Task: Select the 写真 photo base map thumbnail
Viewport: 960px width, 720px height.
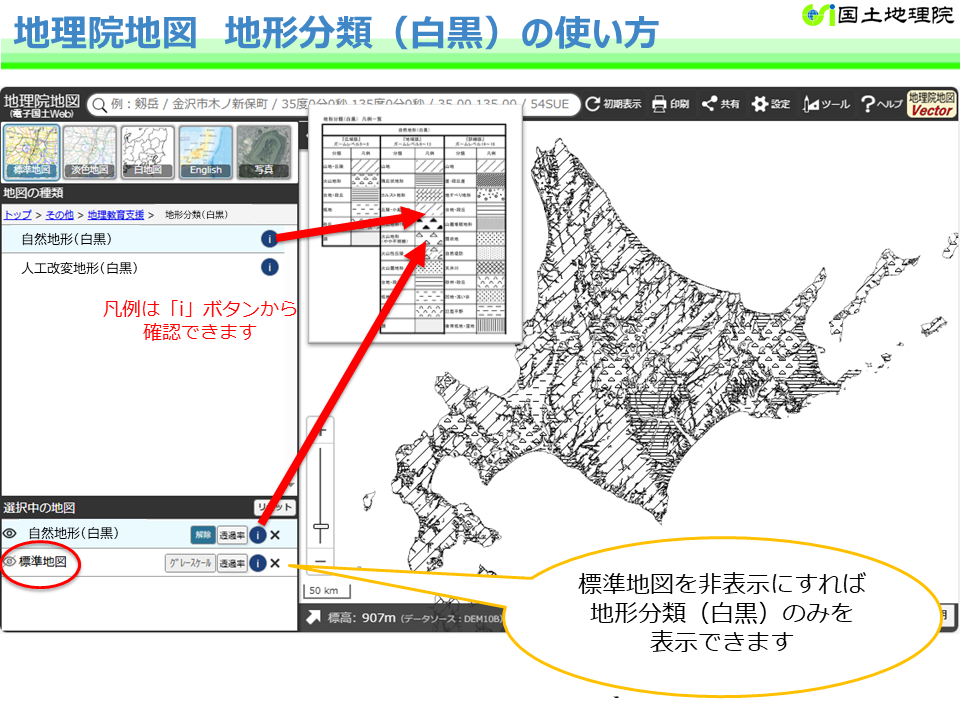Action: [x=264, y=152]
